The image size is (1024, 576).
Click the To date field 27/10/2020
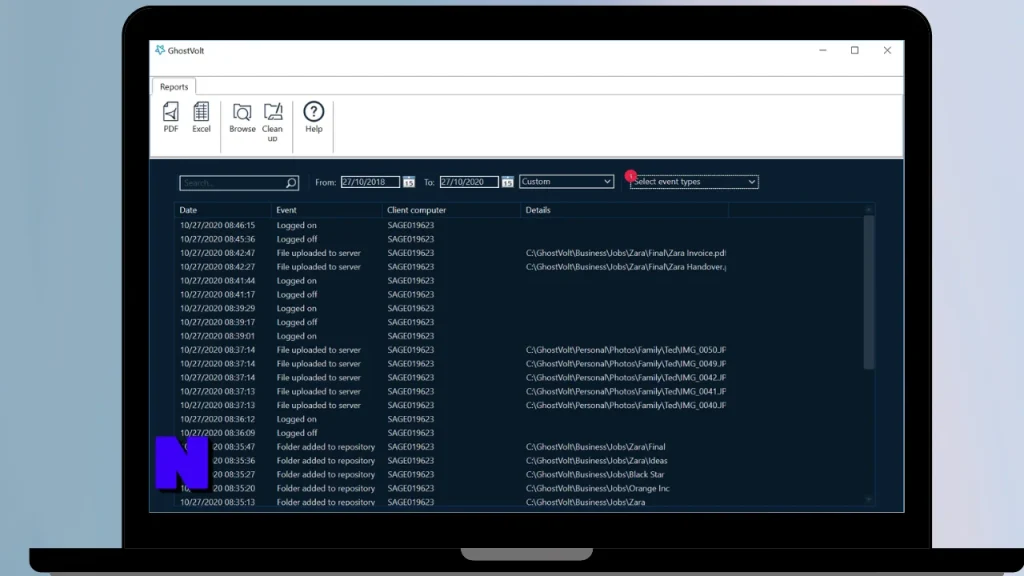[468, 182]
